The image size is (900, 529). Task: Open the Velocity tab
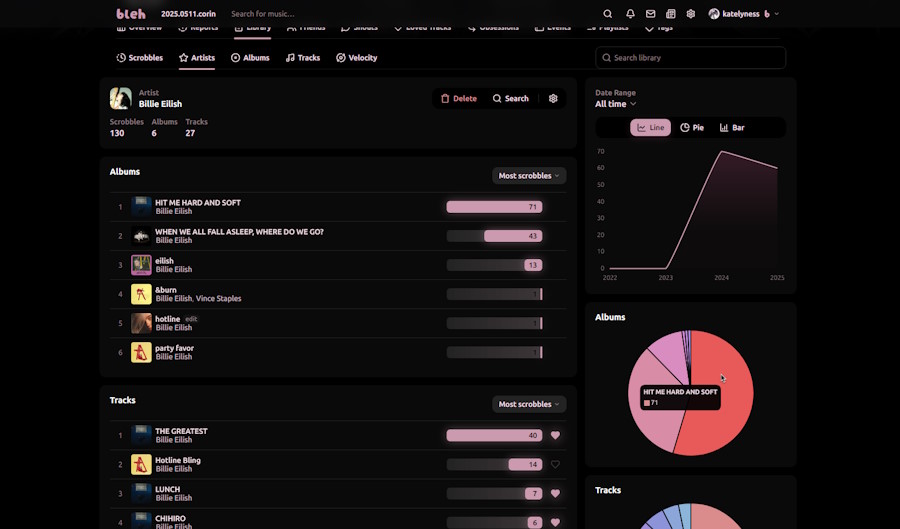pos(357,58)
